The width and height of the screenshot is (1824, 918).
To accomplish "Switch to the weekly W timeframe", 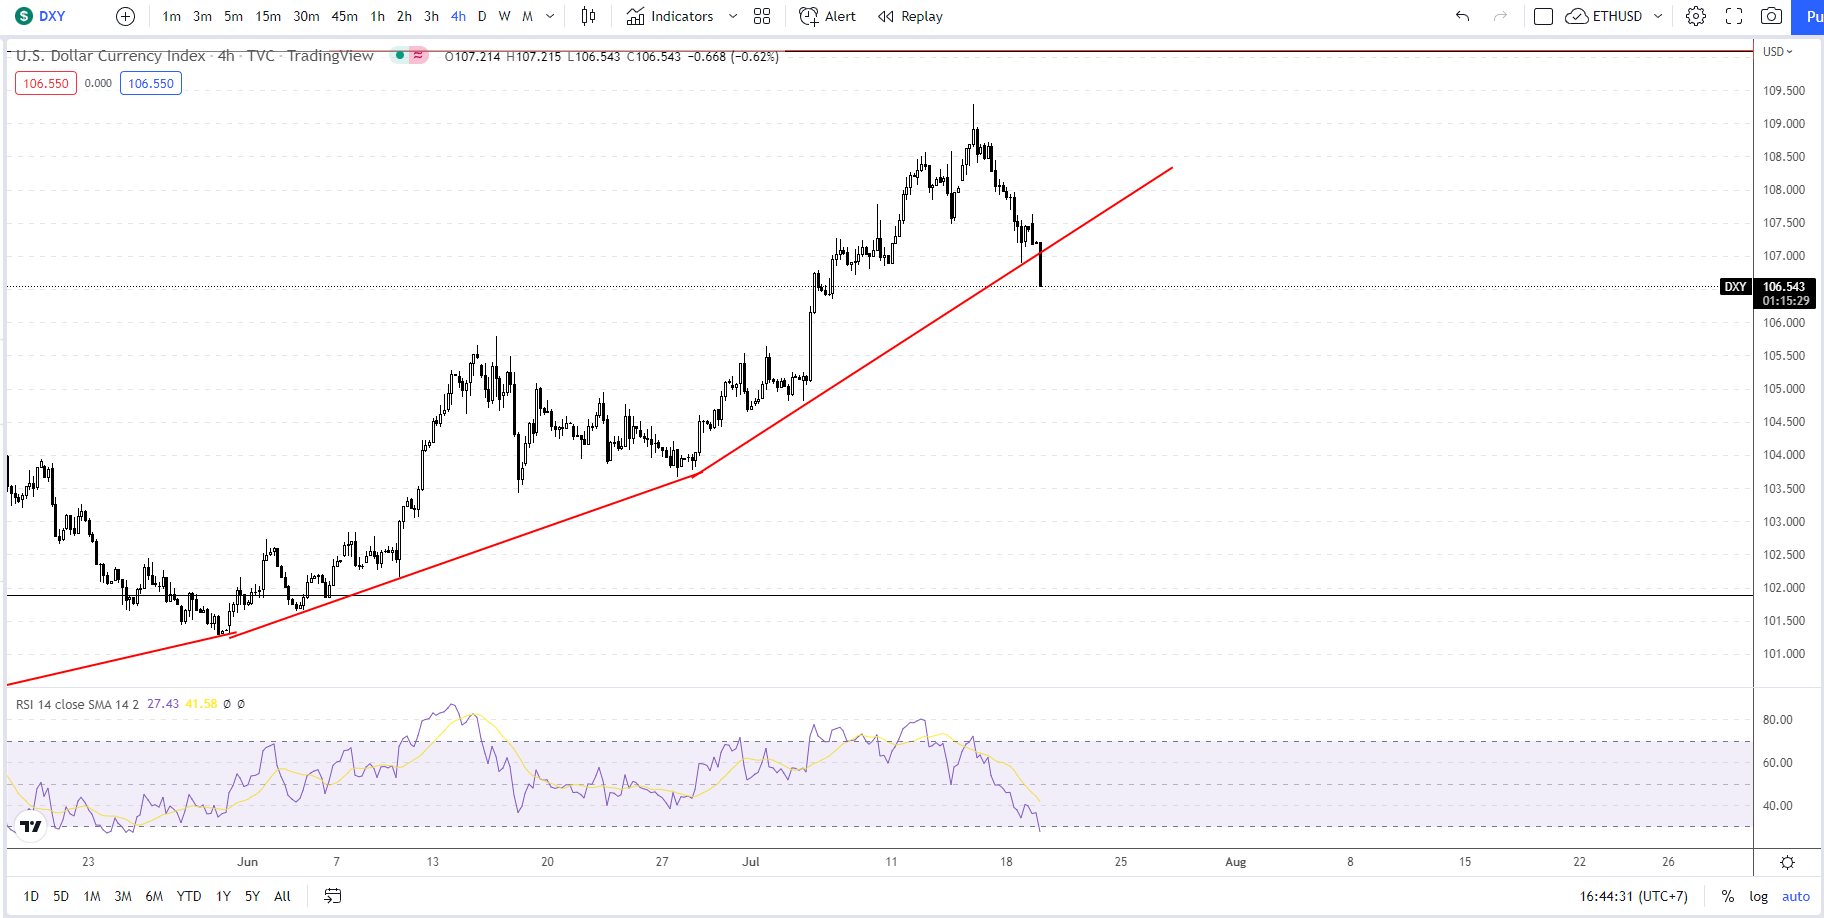I will 504,16.
